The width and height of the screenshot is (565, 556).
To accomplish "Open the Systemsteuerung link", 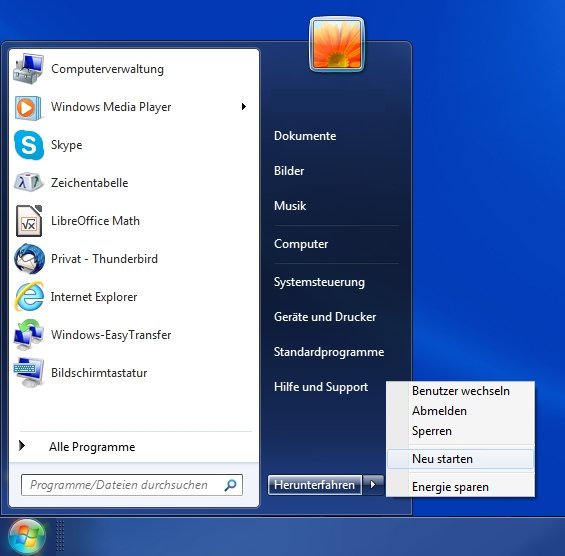I will click(x=319, y=282).
